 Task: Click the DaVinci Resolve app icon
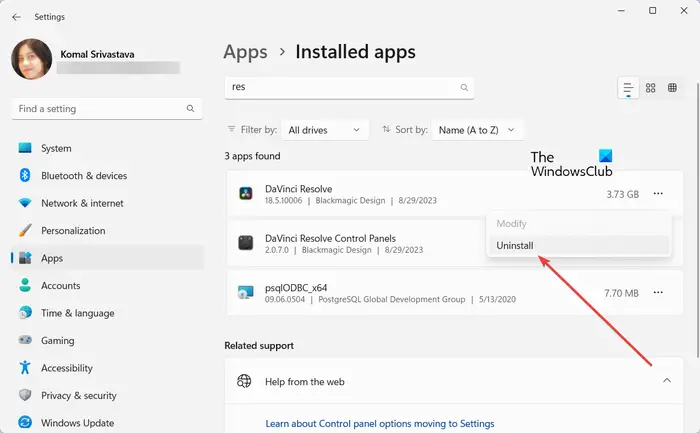click(x=246, y=194)
